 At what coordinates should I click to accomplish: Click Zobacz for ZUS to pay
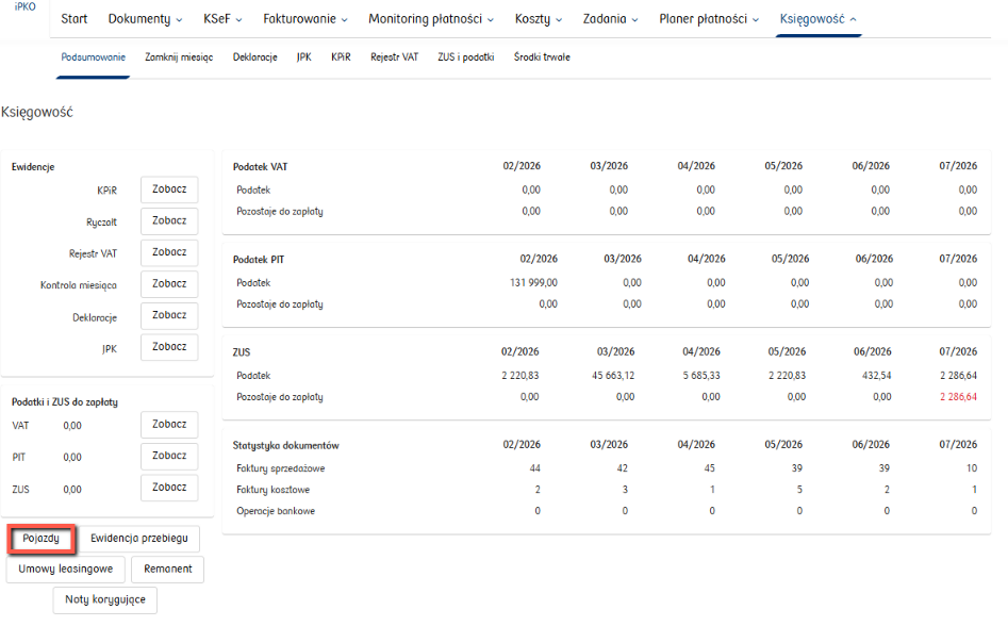pyautogui.click(x=169, y=488)
